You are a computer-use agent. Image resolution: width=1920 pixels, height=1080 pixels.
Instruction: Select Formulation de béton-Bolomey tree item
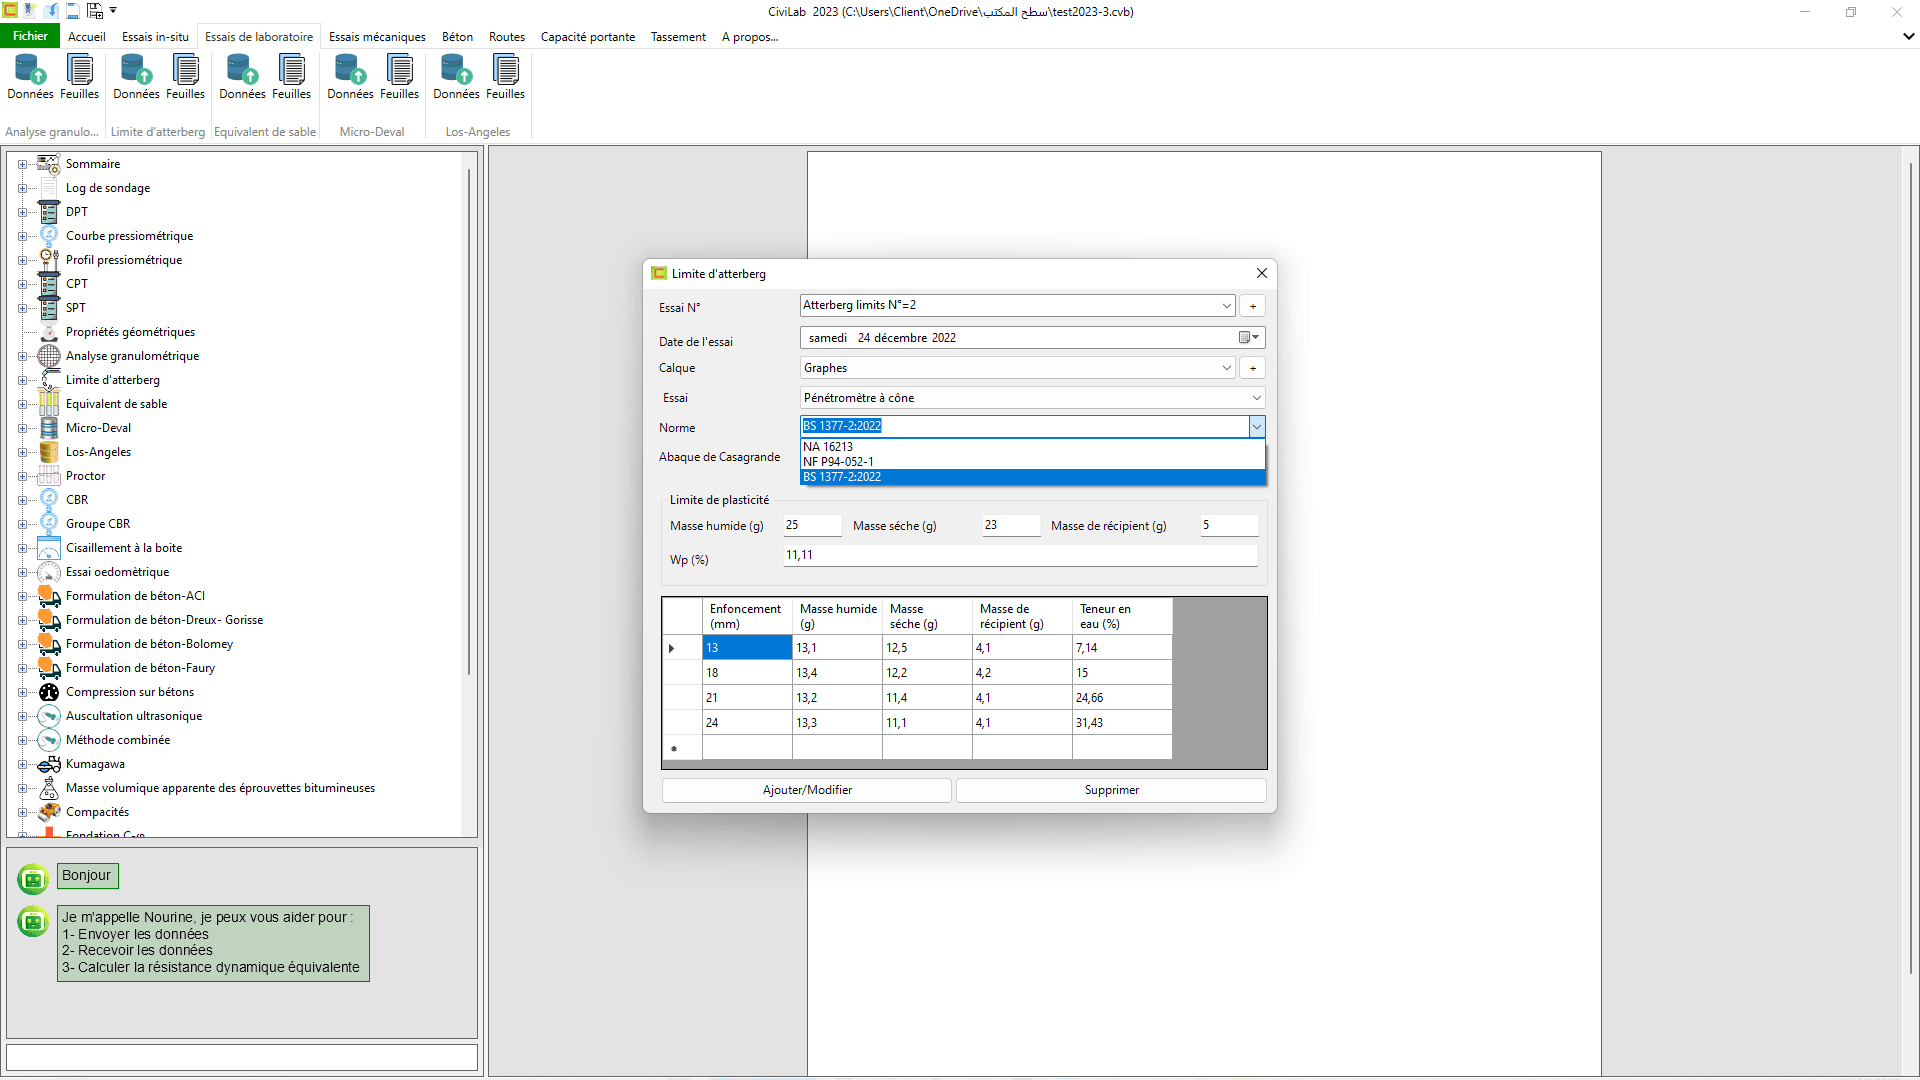149,644
